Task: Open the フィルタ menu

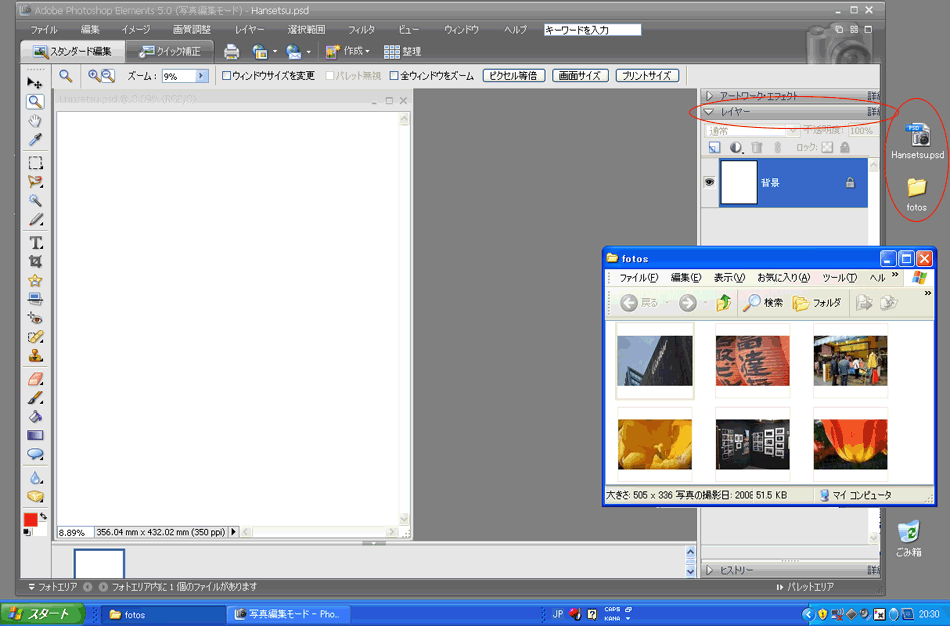Action: pos(361,30)
